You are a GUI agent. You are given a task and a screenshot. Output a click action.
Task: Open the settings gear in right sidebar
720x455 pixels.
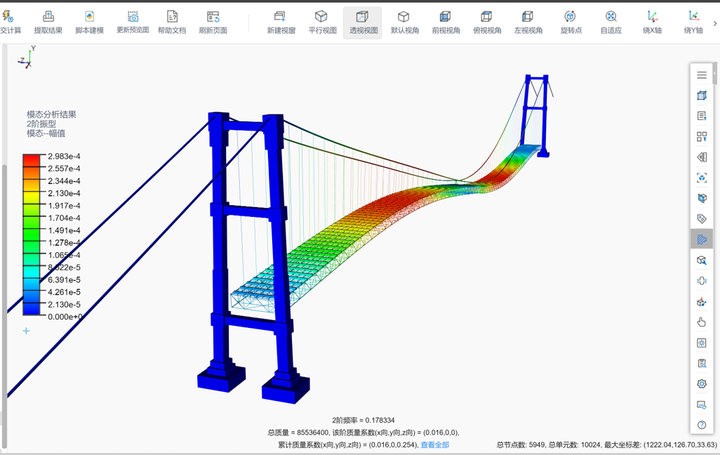click(x=702, y=383)
